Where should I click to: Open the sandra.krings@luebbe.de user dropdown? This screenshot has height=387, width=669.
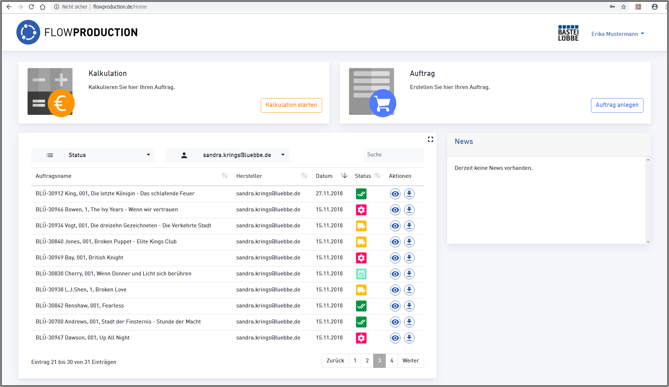click(x=227, y=155)
